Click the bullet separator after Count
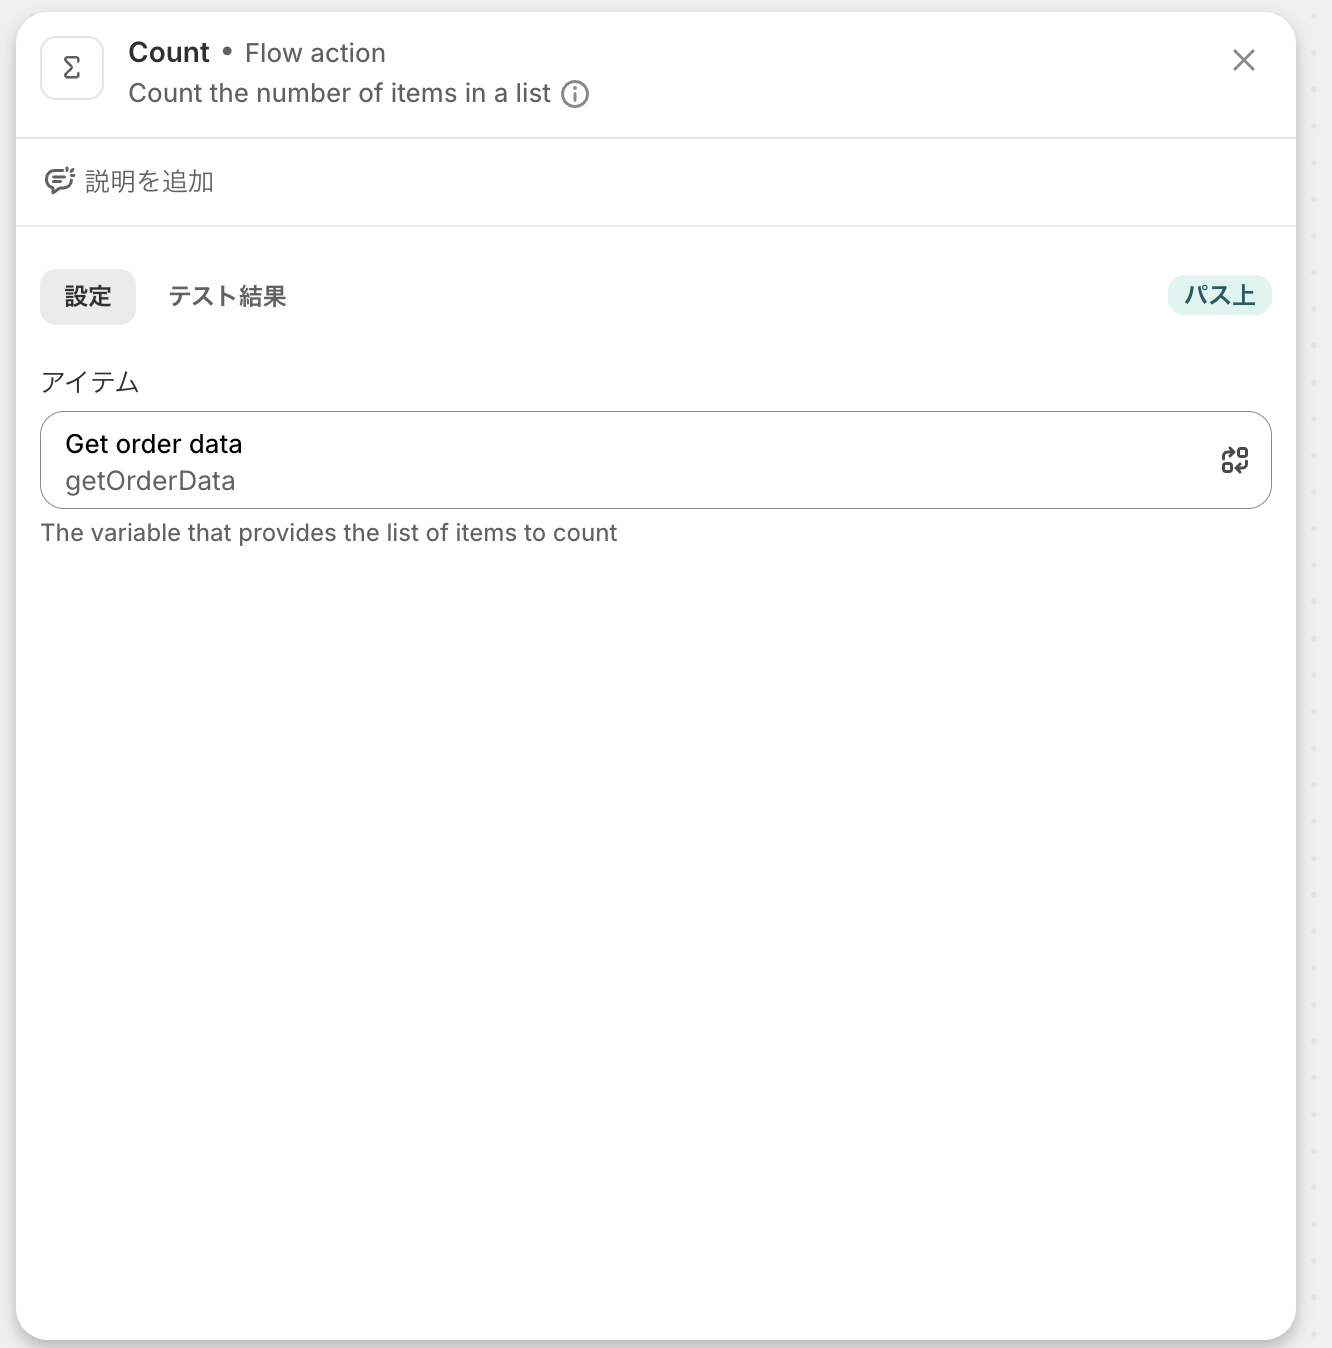 pyautogui.click(x=227, y=51)
